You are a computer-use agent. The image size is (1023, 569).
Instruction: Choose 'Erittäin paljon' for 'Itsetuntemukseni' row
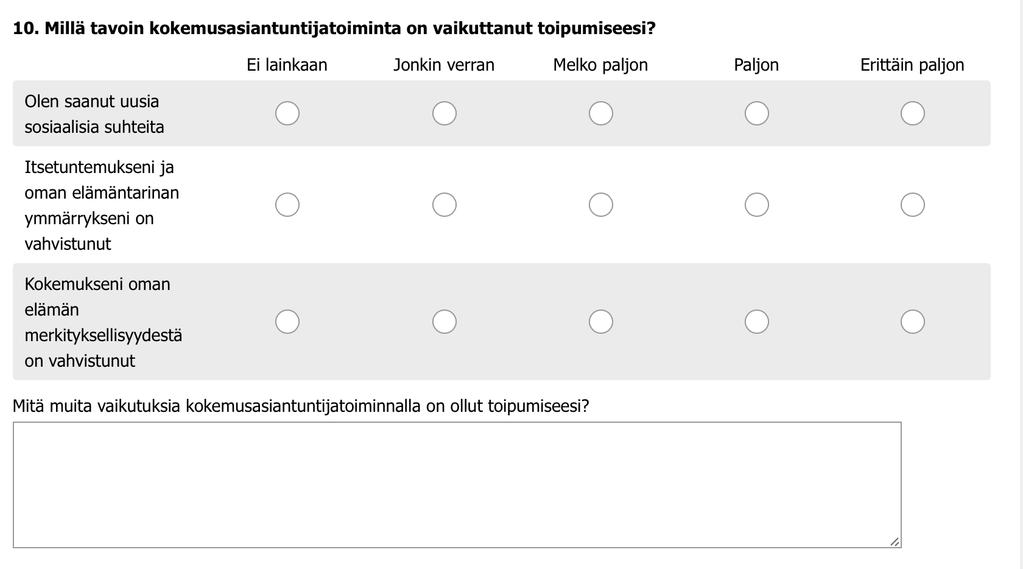click(x=913, y=205)
